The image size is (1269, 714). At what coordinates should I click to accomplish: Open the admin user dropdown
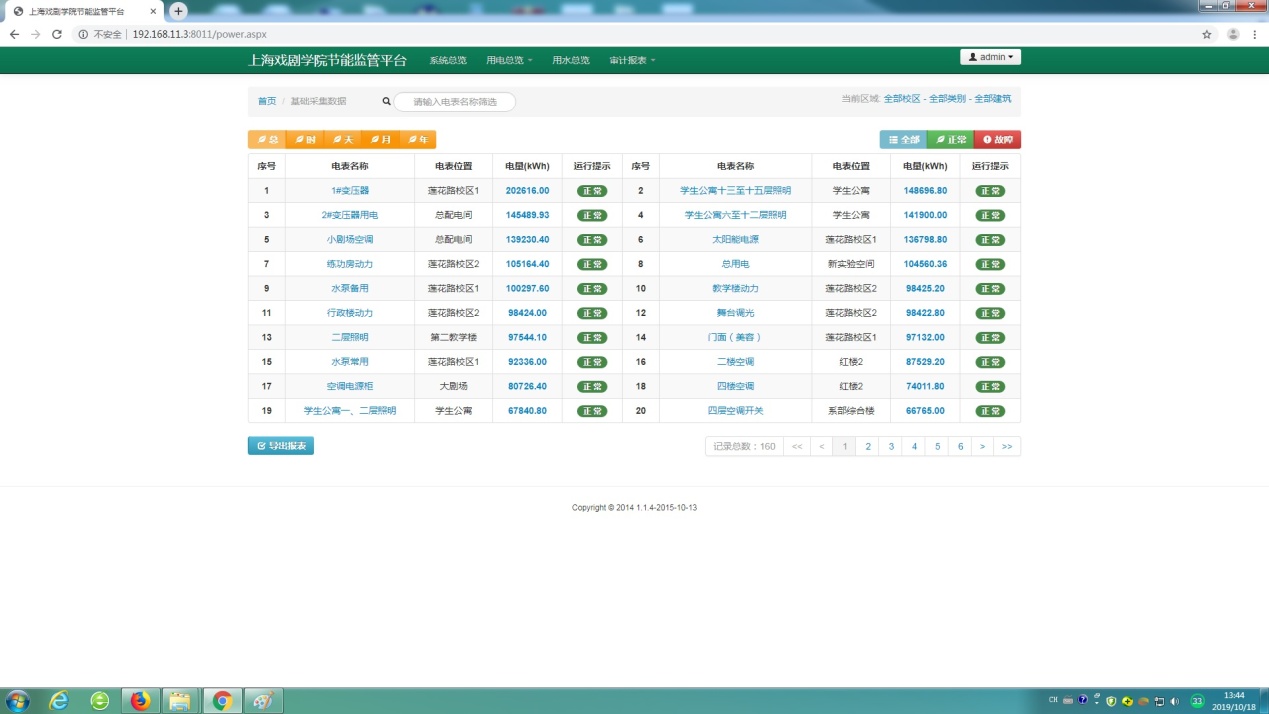click(x=990, y=57)
